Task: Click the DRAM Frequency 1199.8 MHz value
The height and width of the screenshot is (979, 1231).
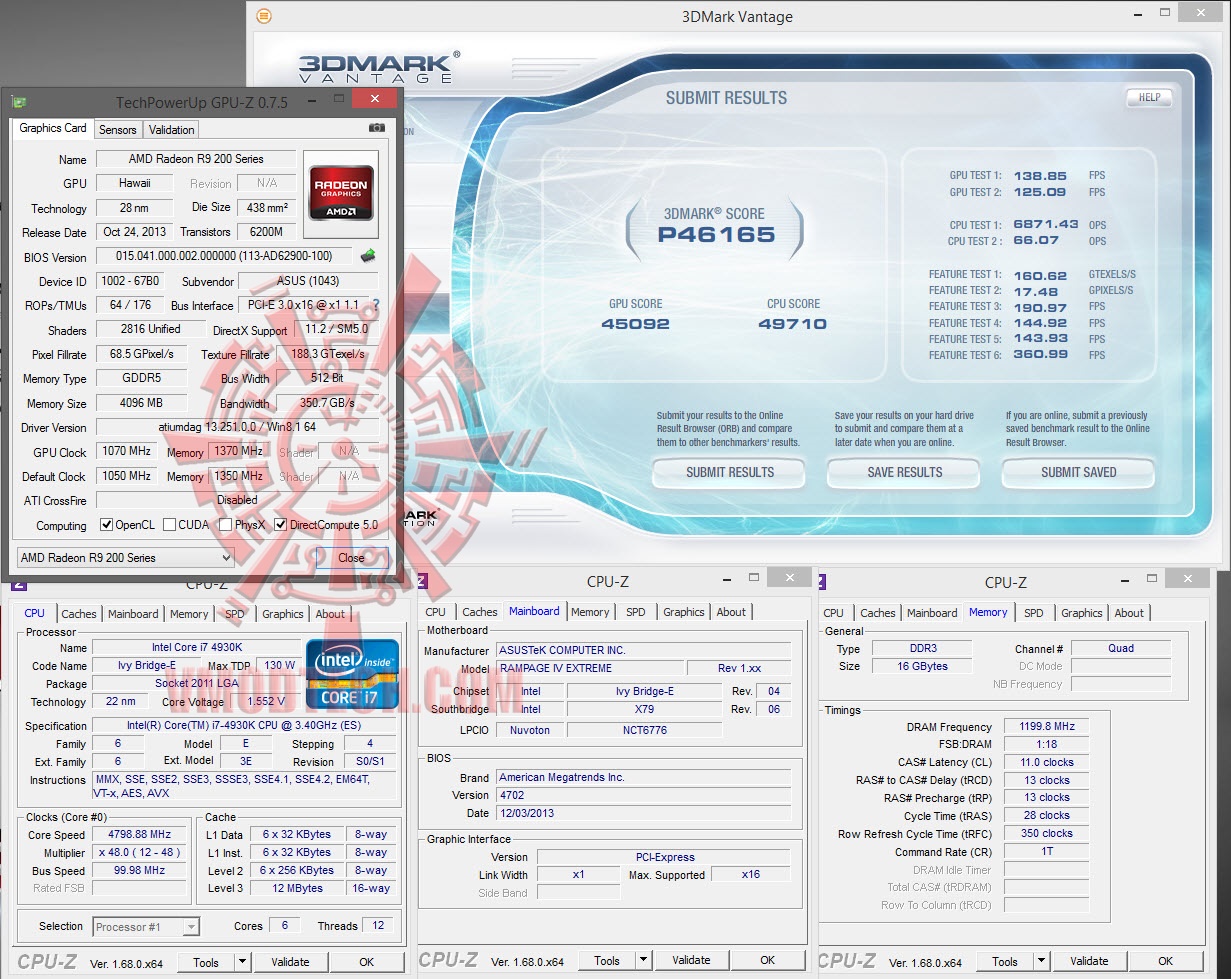Action: pos(1045,727)
